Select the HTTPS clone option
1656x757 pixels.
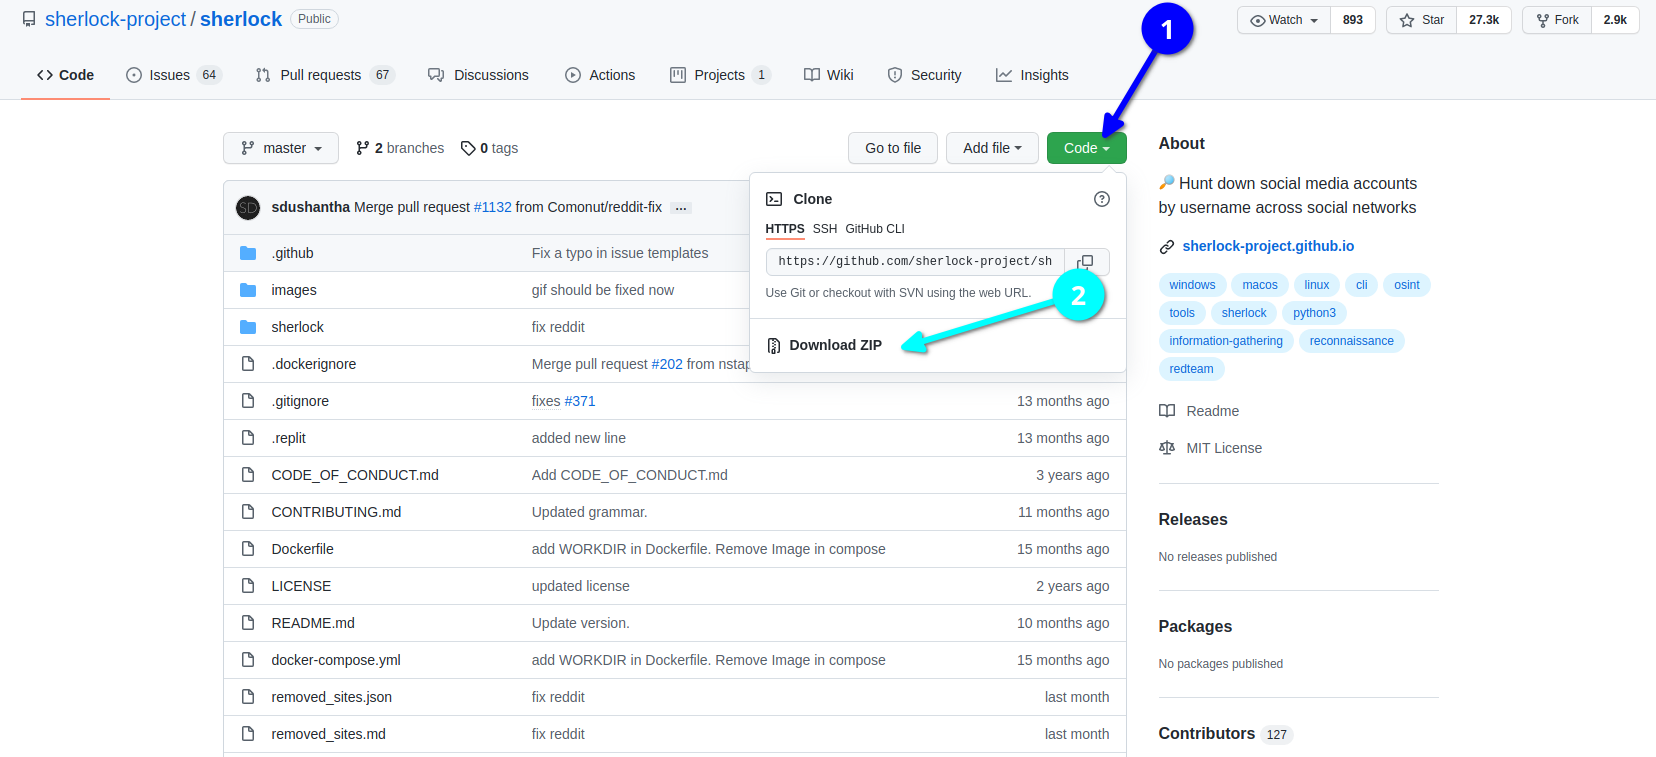point(785,229)
